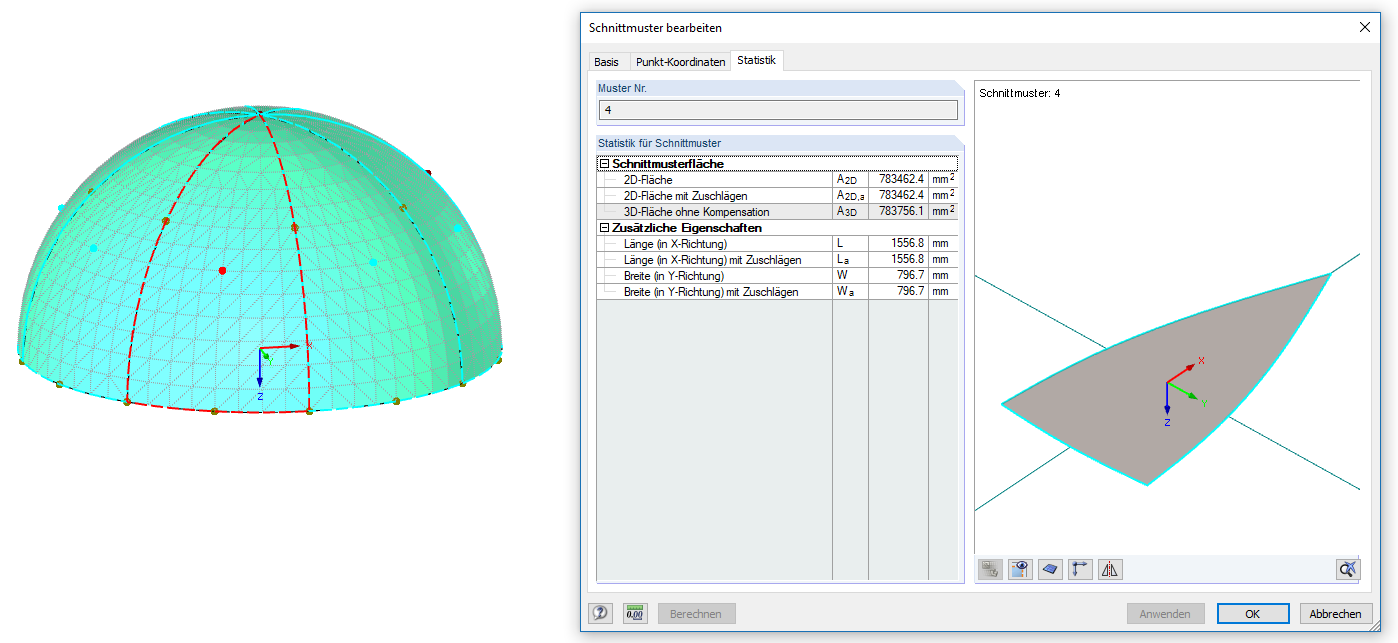The image size is (1398, 643).
Task: Click the W symbol cell
Action: [850, 275]
